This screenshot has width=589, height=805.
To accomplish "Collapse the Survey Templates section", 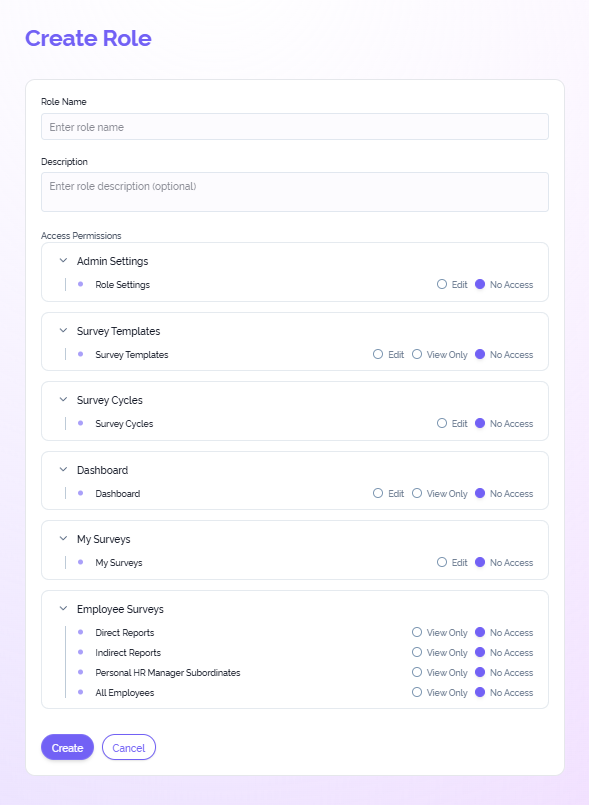I will pos(62,331).
